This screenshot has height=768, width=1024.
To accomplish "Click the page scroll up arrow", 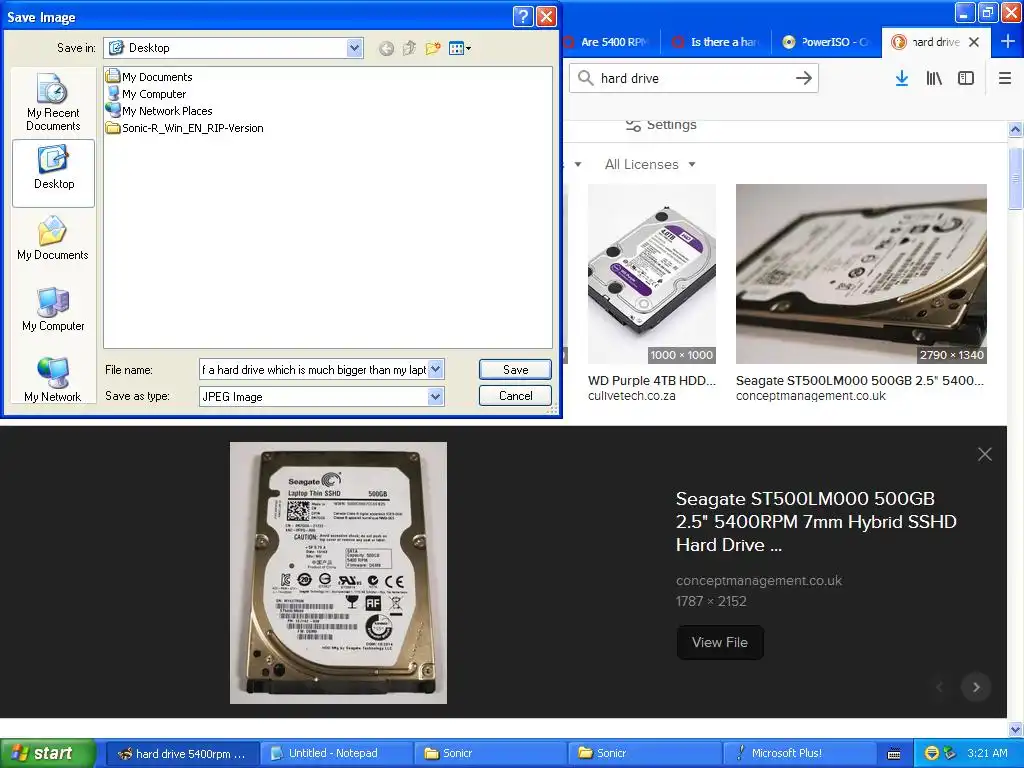I will pyautogui.click(x=1016, y=129).
